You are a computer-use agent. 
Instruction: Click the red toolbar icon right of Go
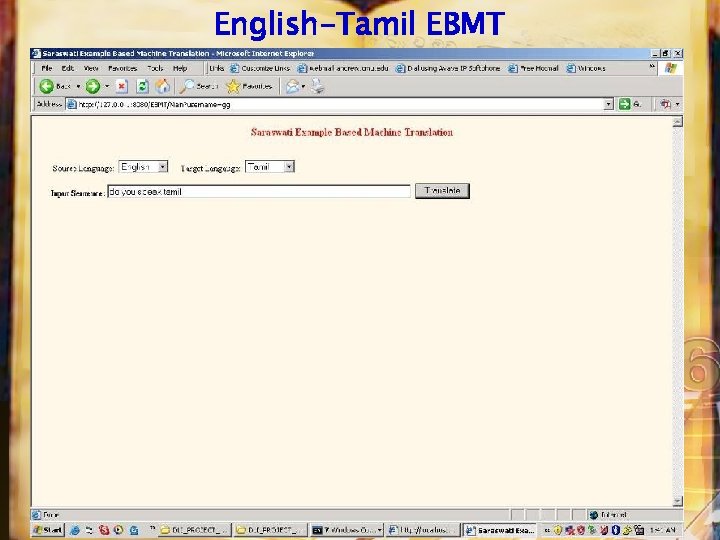665,104
